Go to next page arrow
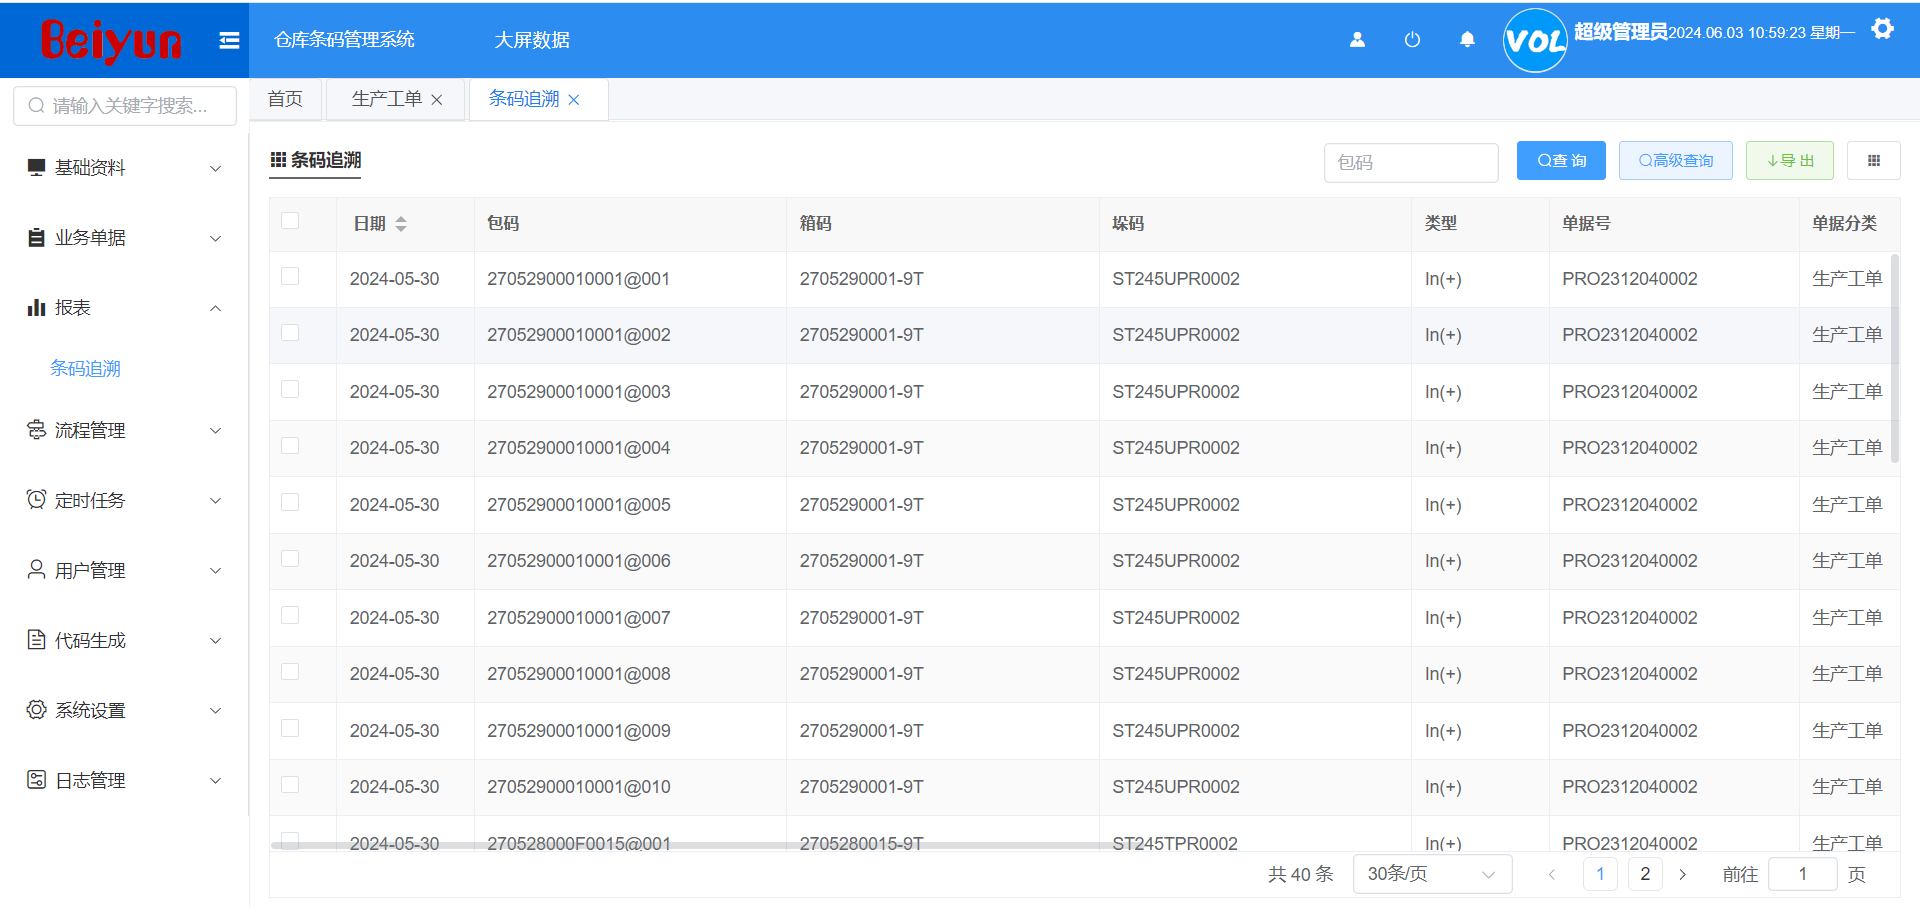Image resolution: width=1920 pixels, height=907 pixels. (1683, 875)
